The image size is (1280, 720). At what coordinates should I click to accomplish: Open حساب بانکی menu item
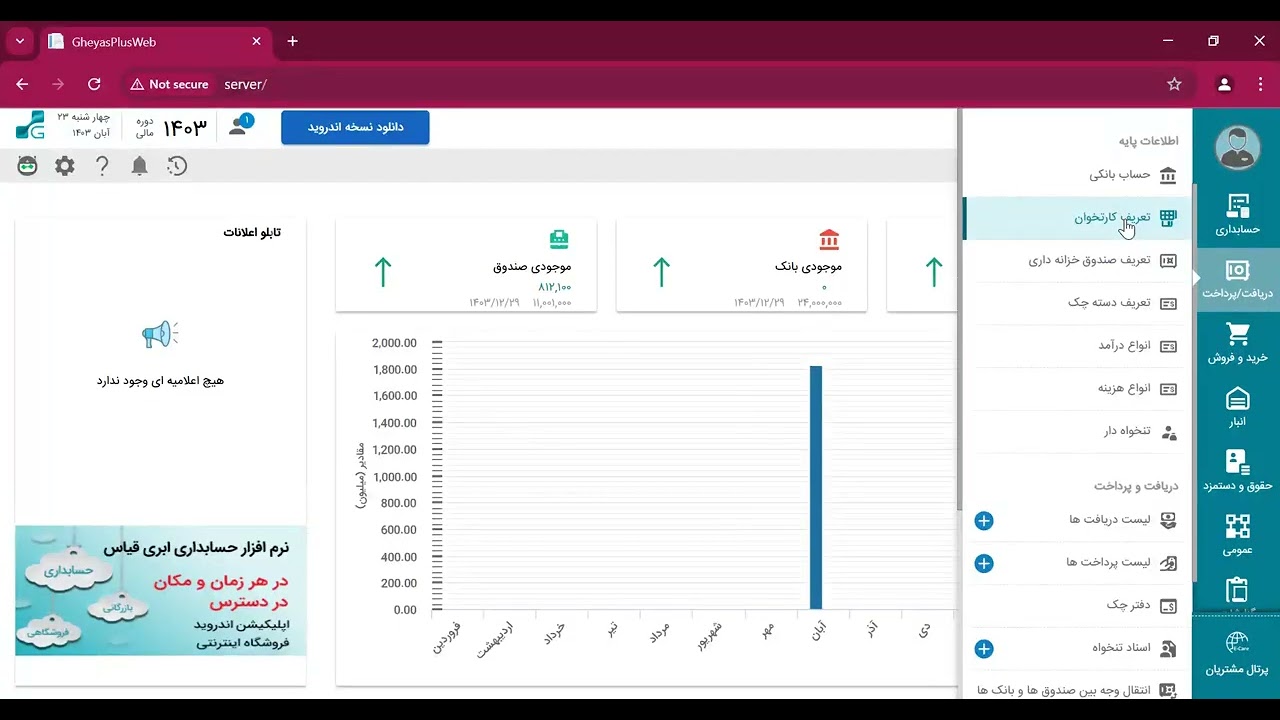(x=1076, y=175)
